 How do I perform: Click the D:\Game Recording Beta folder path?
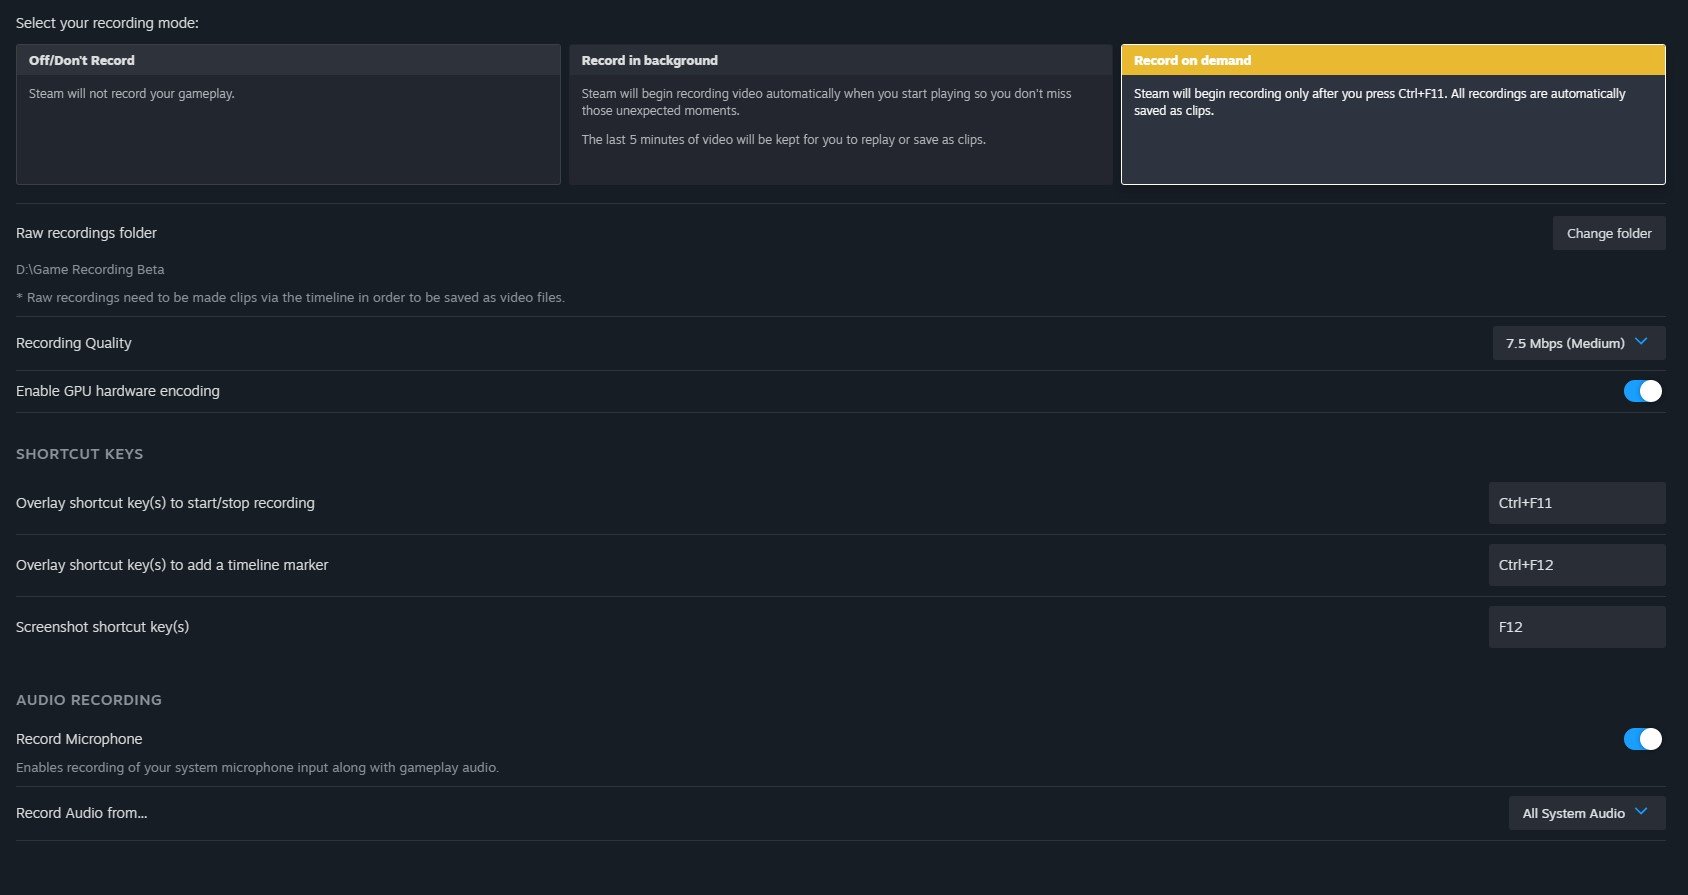(x=90, y=270)
